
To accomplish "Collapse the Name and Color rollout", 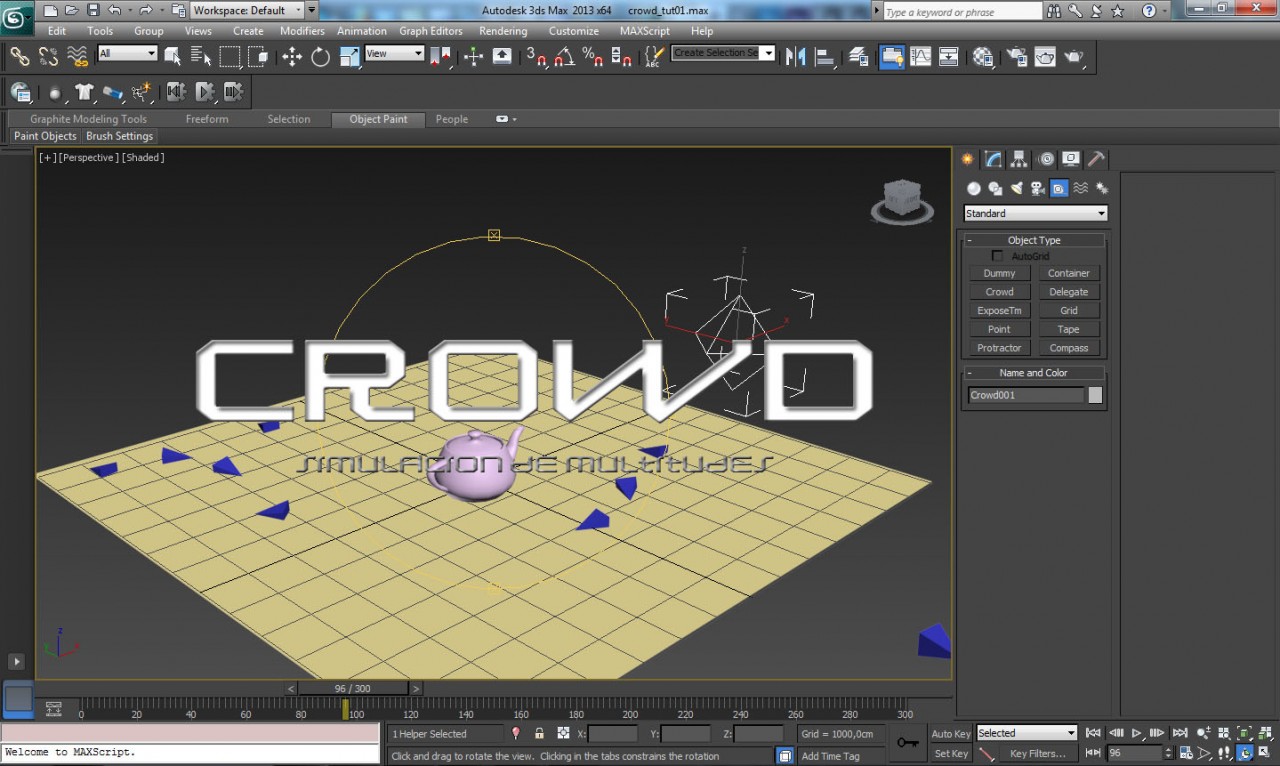I will (1034, 373).
